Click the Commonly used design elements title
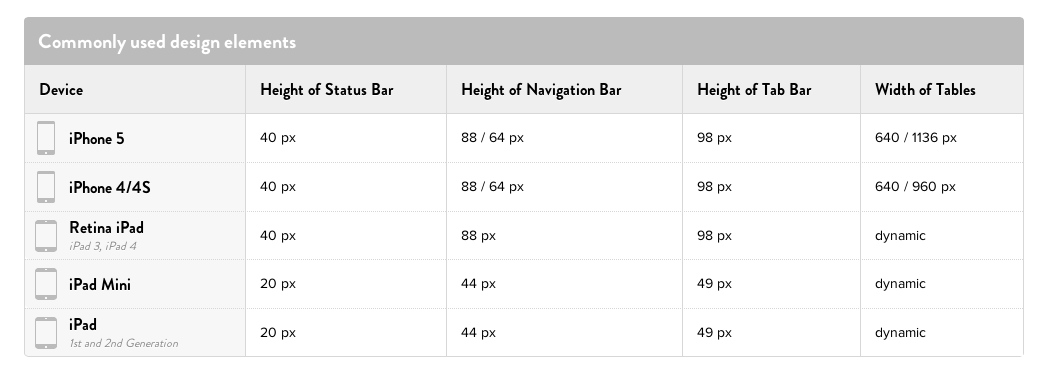Image resolution: width=1044 pixels, height=379 pixels. (x=167, y=41)
